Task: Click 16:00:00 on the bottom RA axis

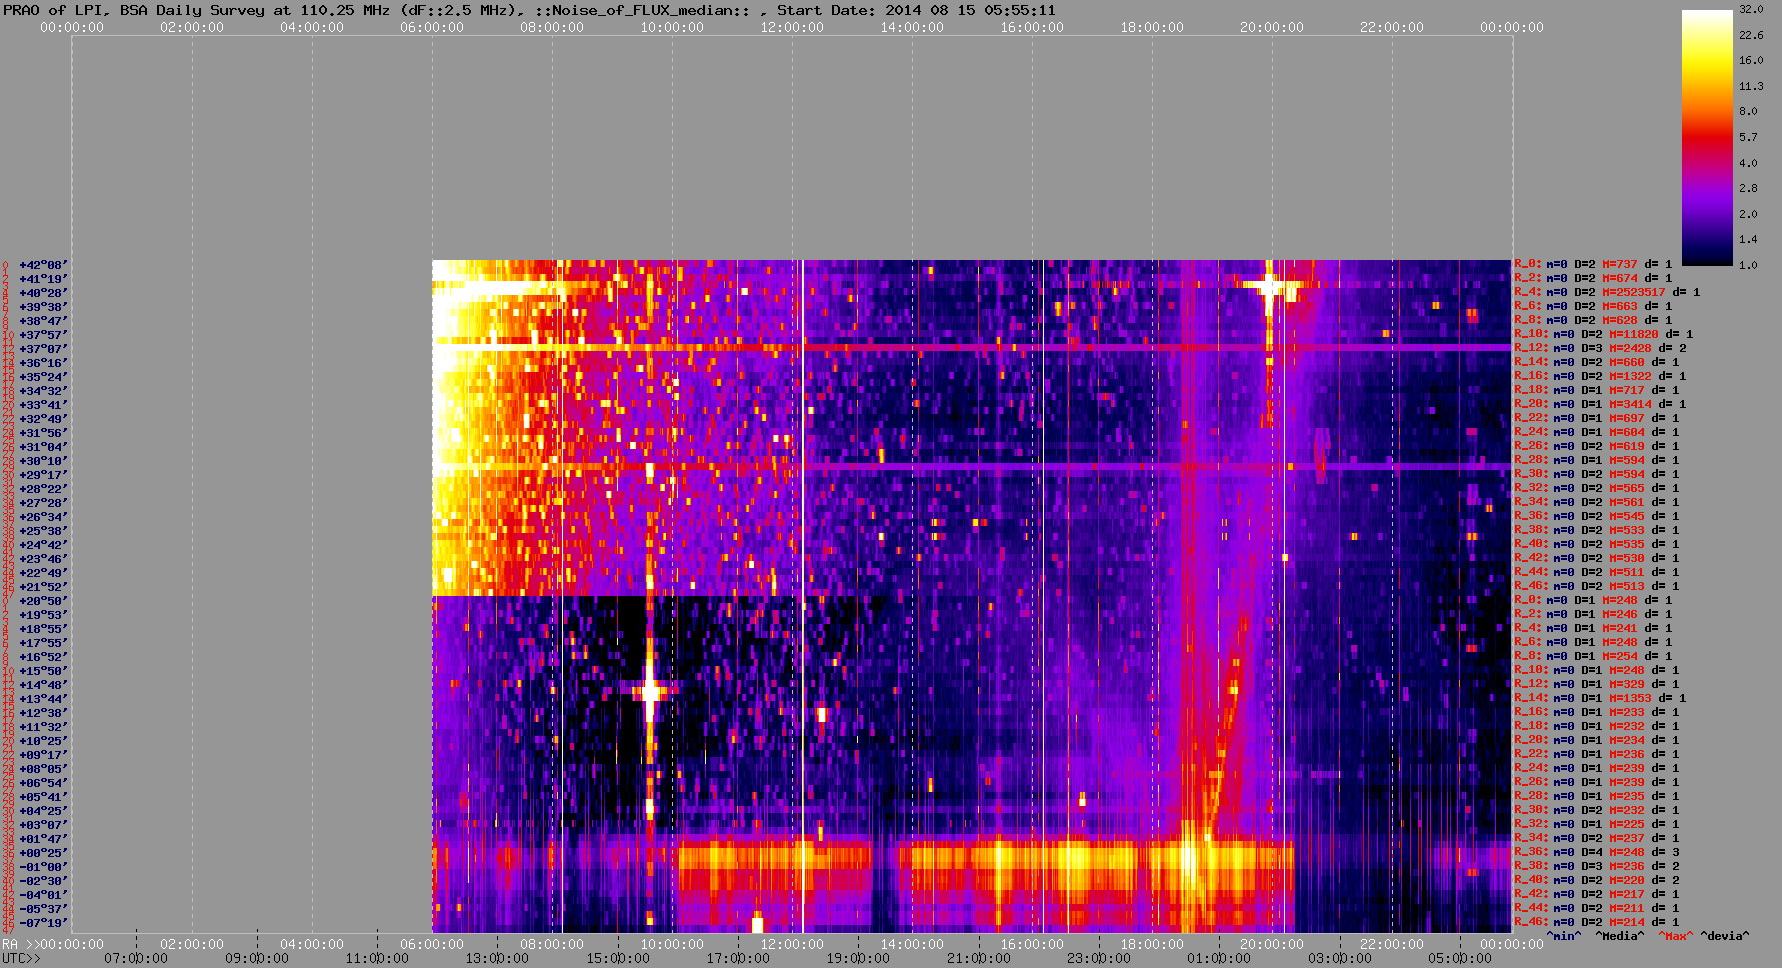Action: (1032, 944)
